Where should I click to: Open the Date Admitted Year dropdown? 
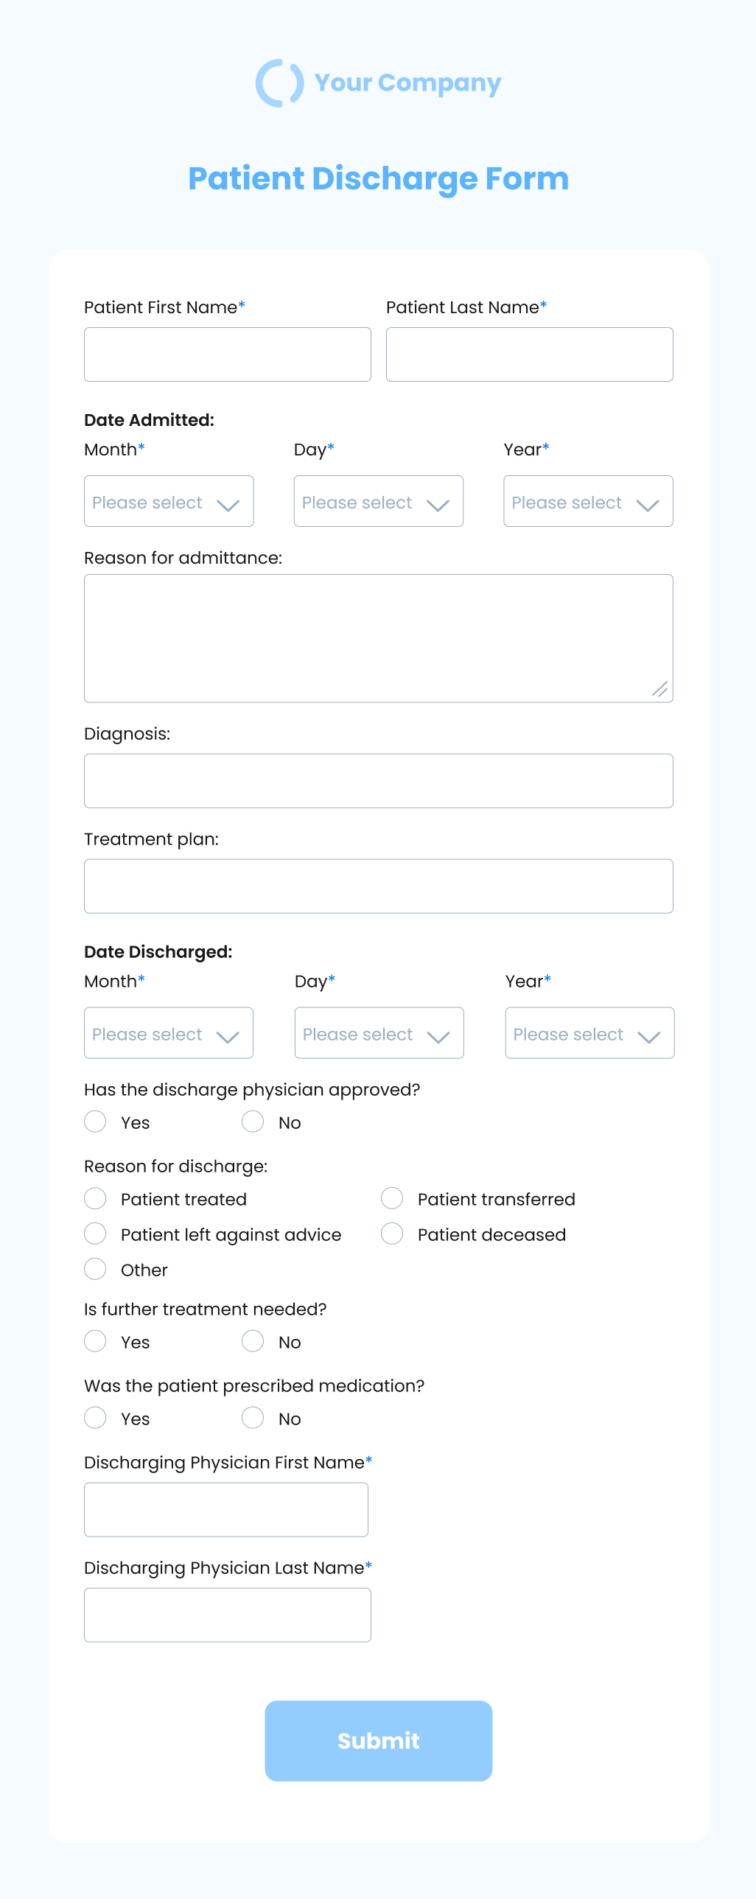588,501
